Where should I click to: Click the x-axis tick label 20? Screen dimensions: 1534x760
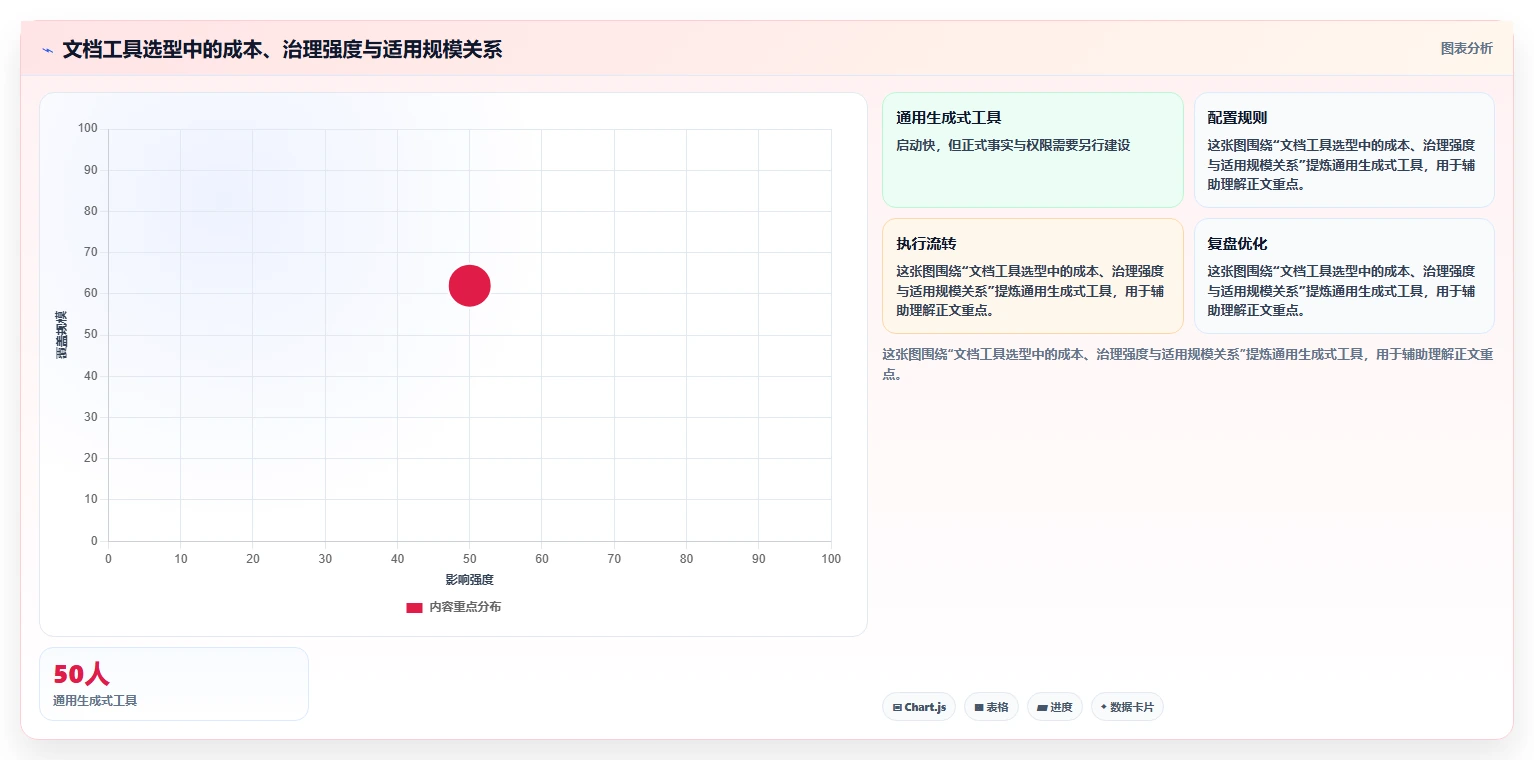tap(253, 559)
